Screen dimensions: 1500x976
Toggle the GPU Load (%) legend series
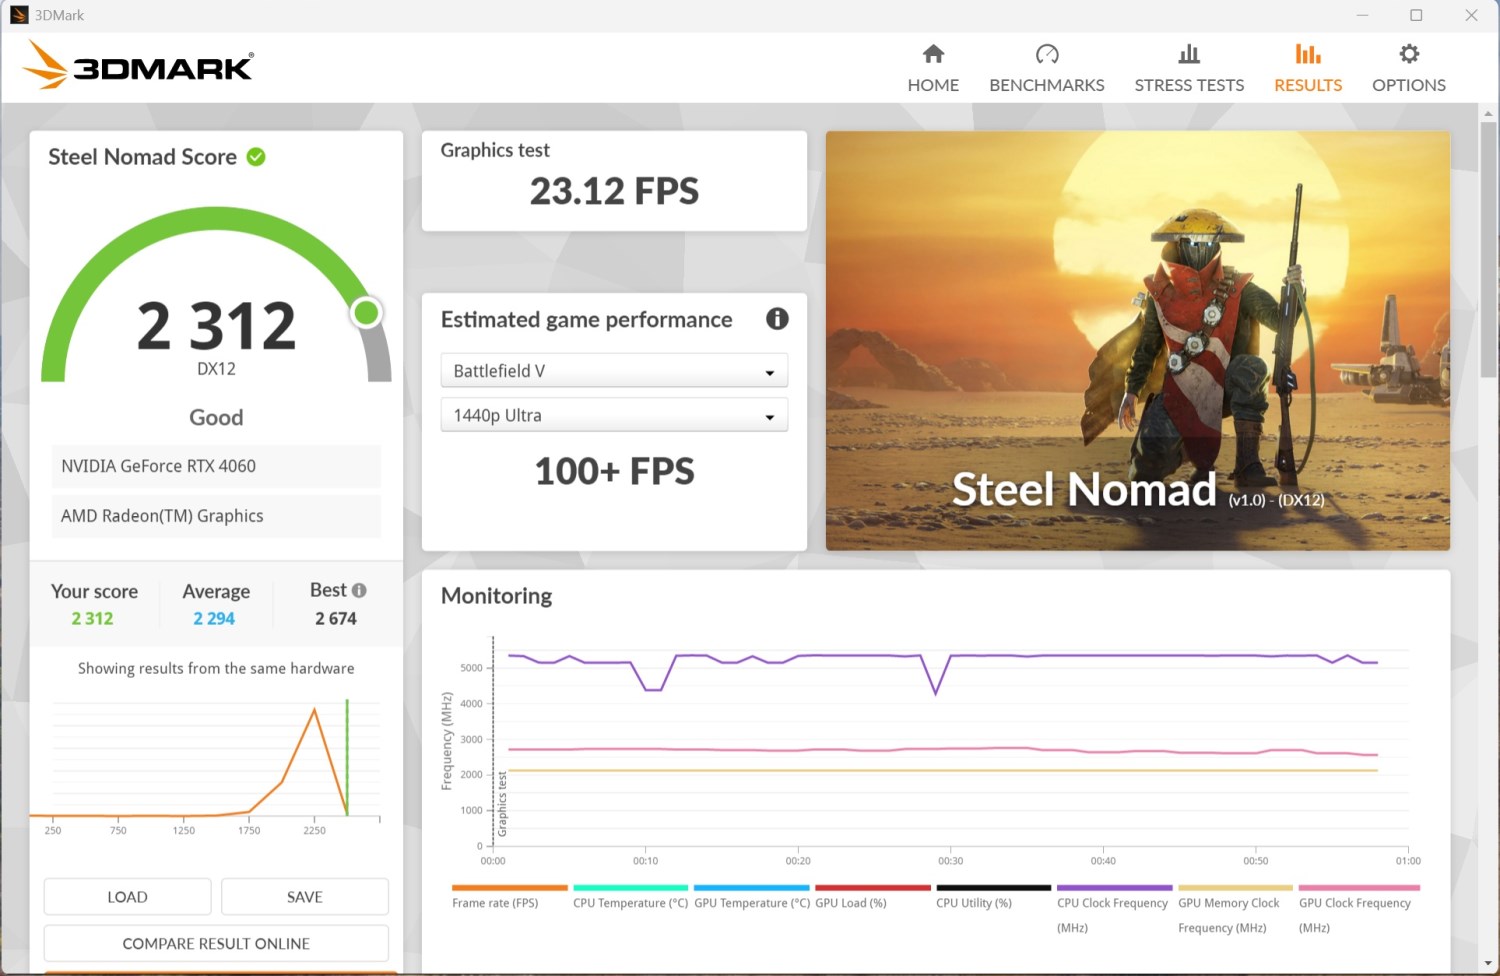[x=851, y=903]
